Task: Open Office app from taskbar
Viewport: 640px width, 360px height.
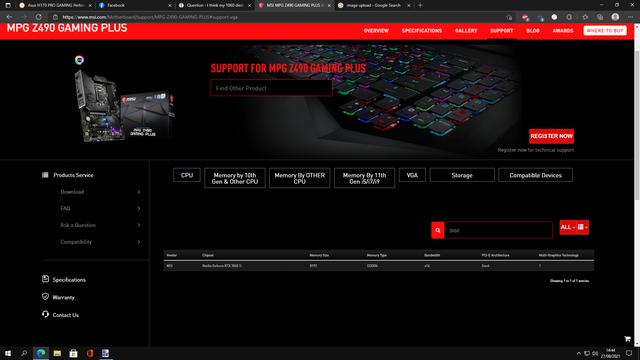Action: coord(90,353)
